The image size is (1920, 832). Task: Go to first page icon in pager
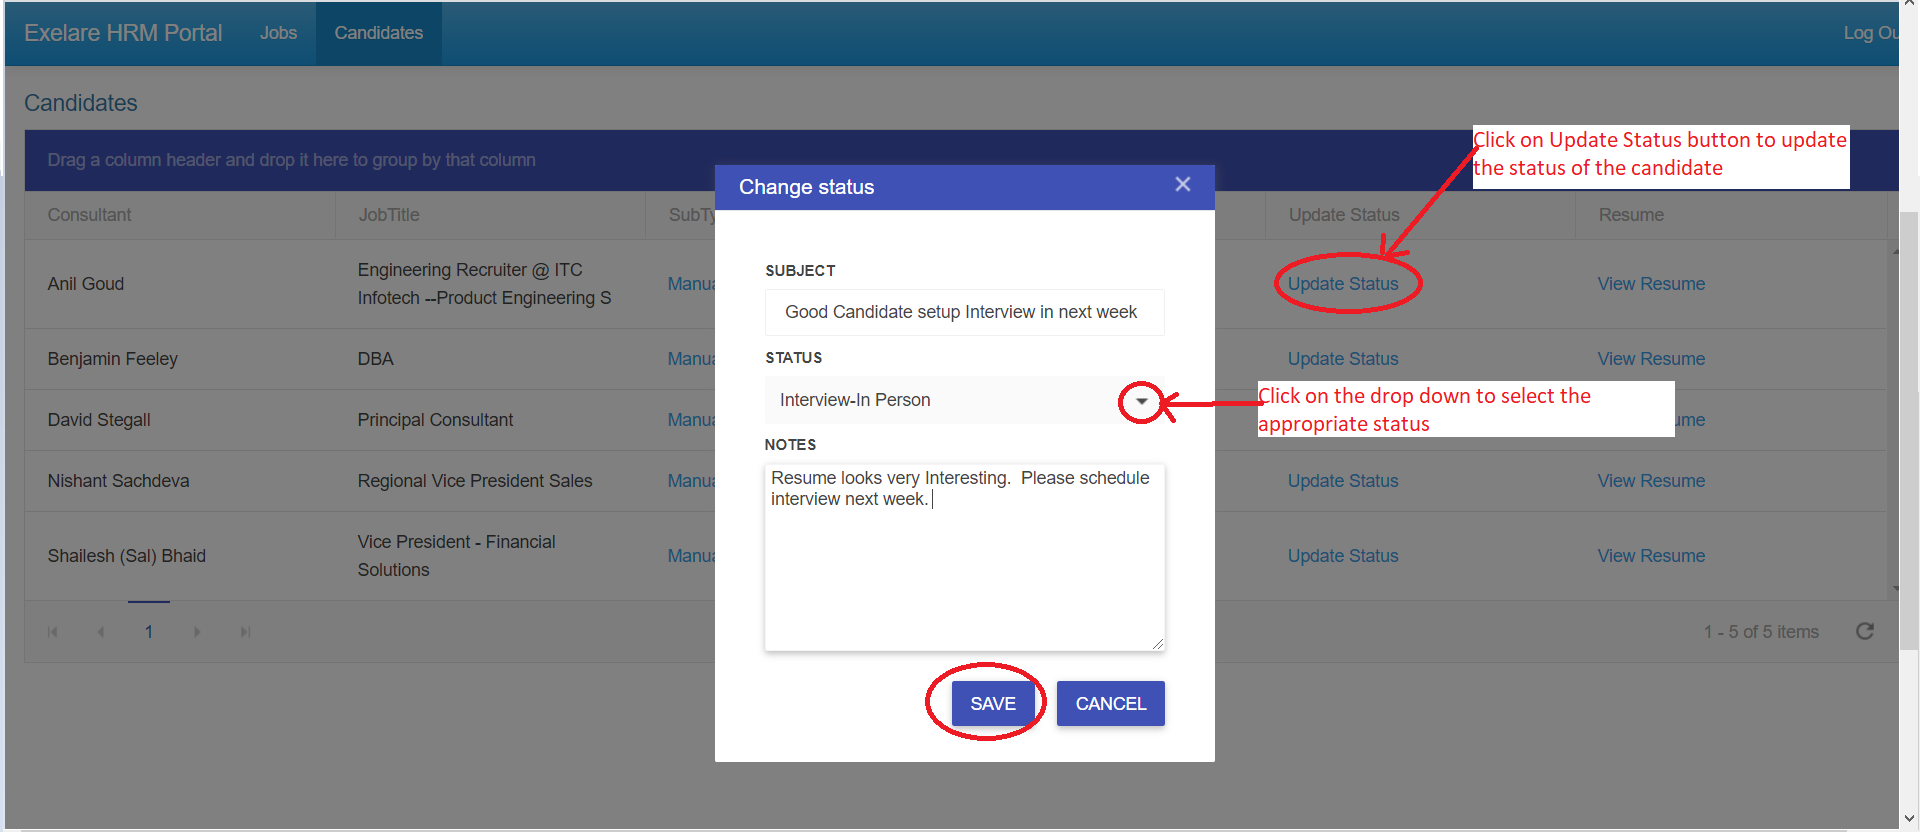click(x=53, y=632)
